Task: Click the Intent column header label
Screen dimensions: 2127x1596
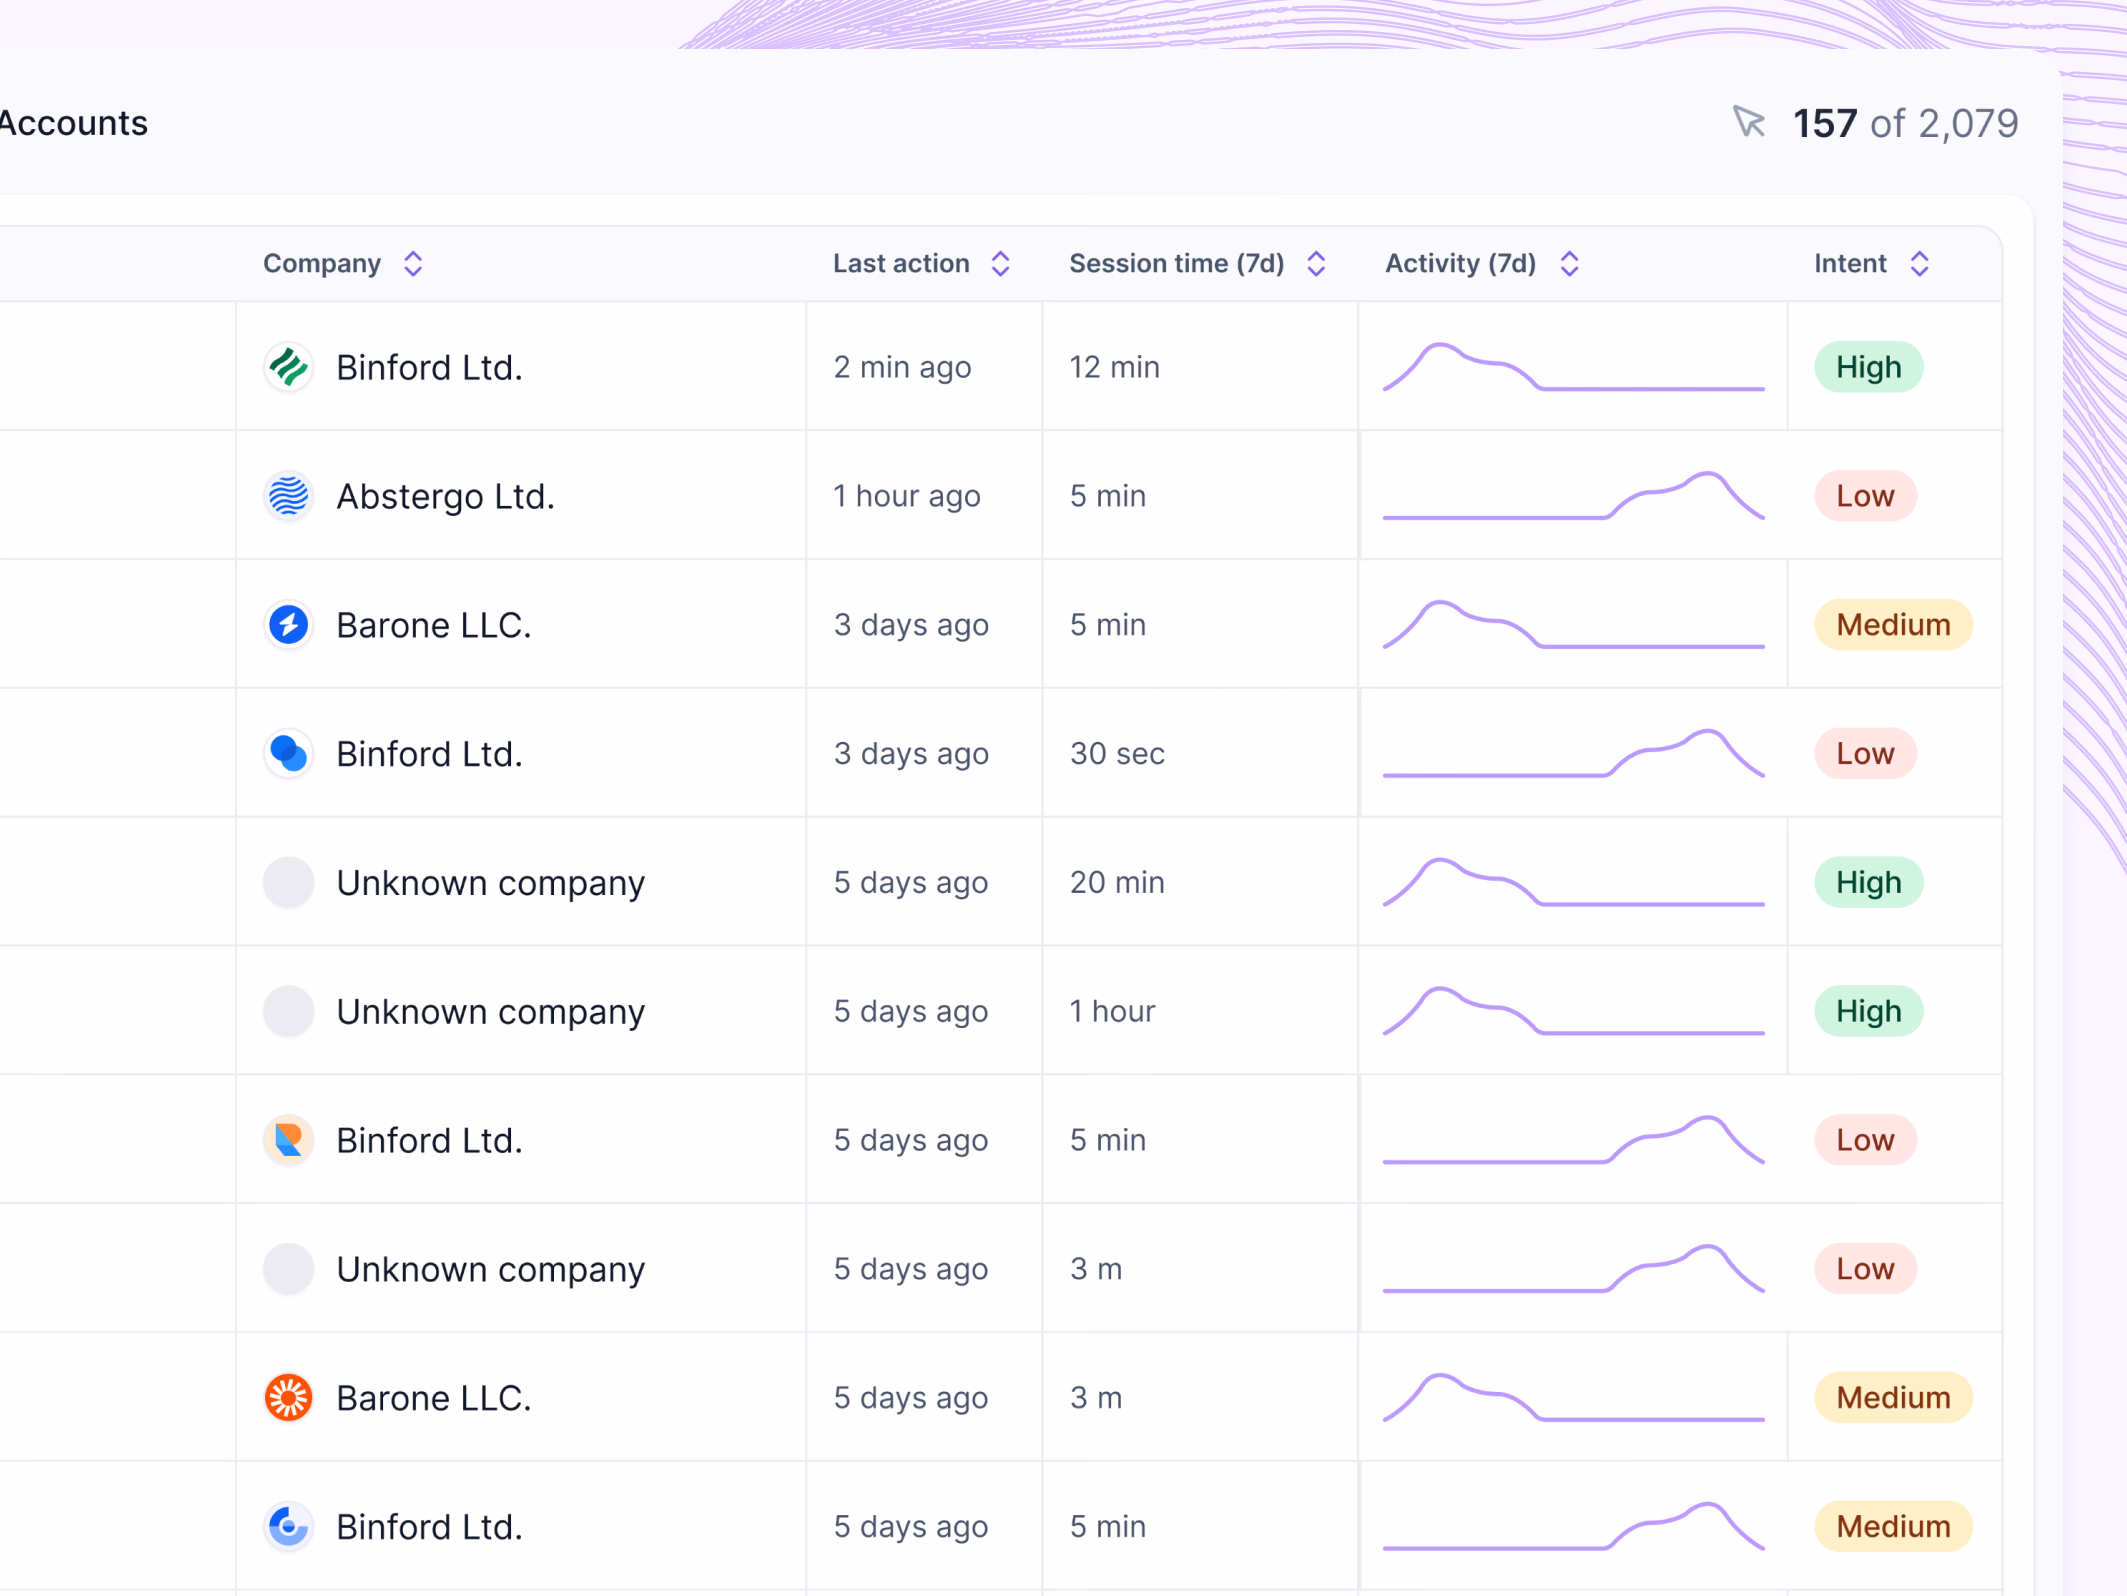Action: pos(1850,264)
